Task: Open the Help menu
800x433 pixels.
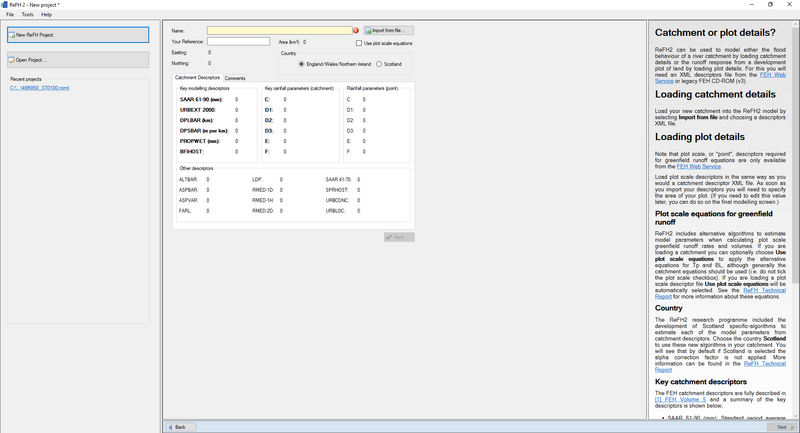Action: (x=46, y=15)
